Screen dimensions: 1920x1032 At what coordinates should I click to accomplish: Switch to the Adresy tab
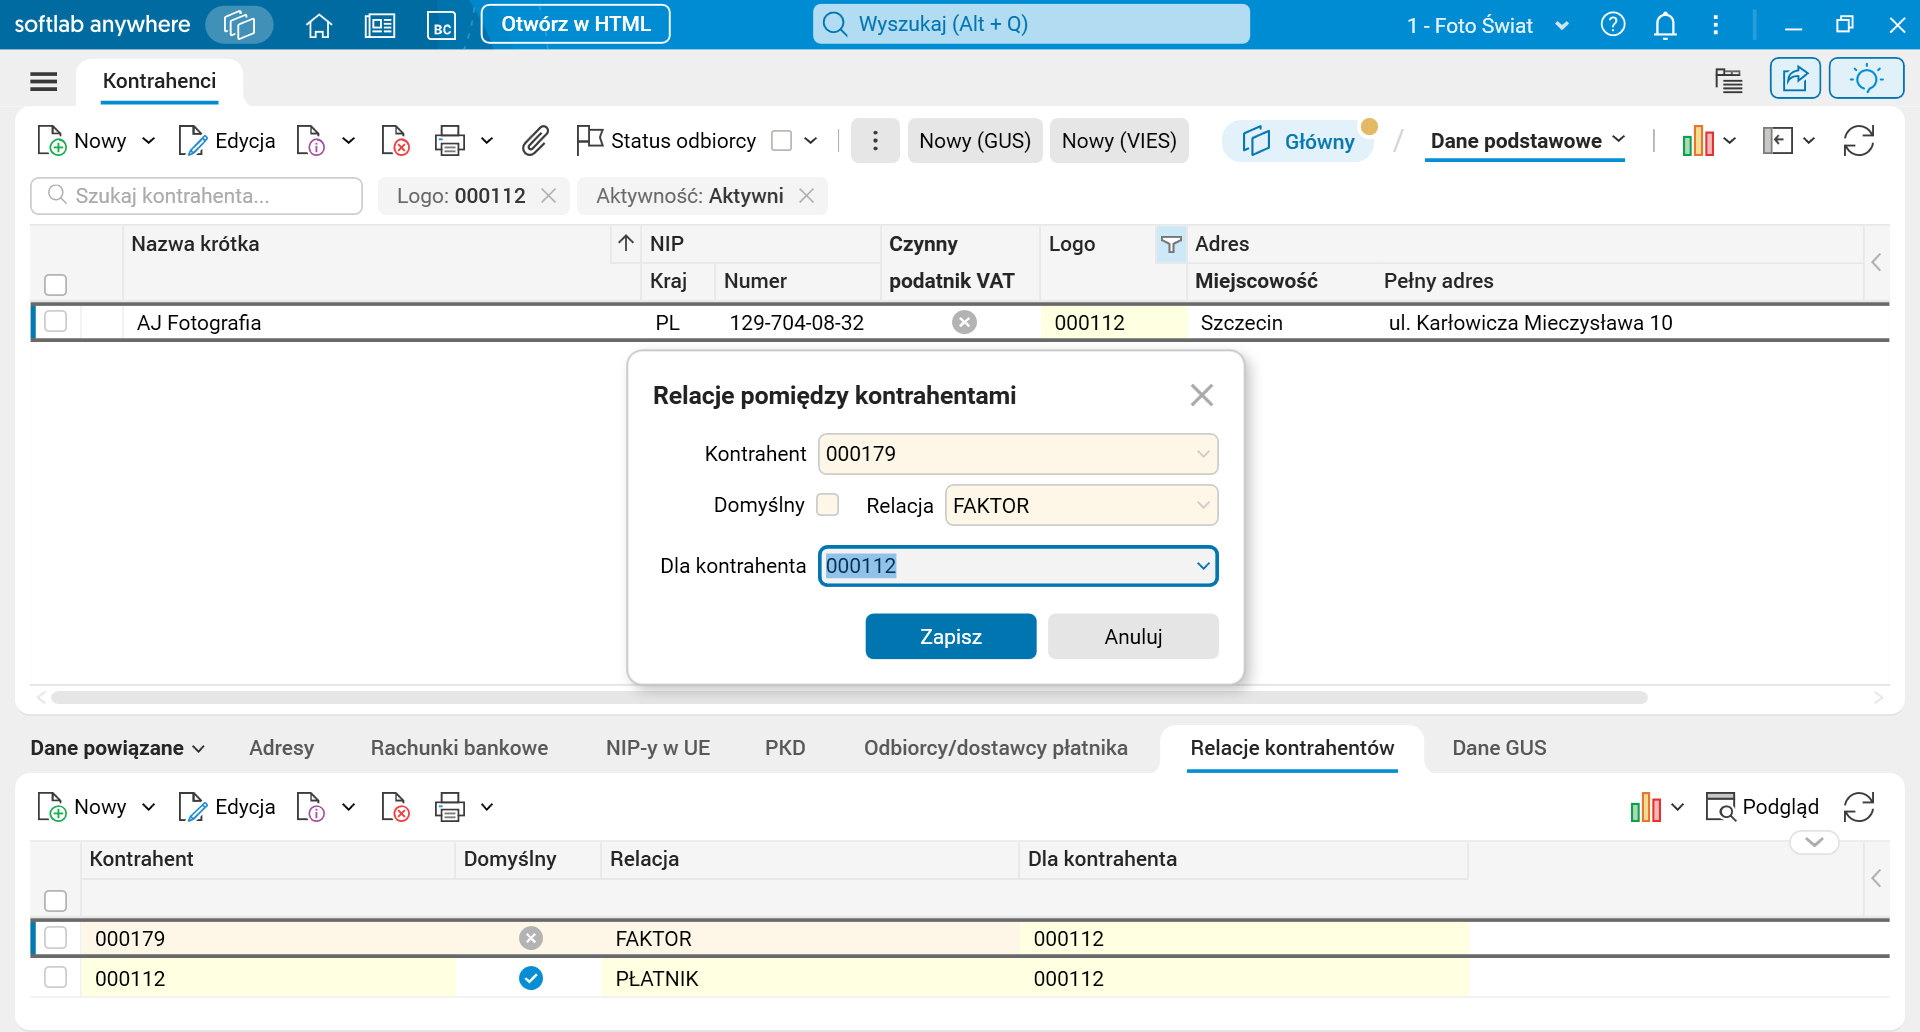[x=281, y=748]
